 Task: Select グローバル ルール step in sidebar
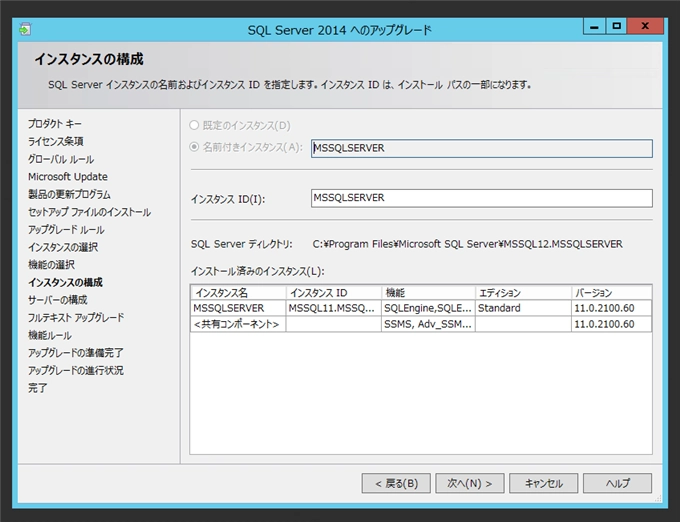[61, 159]
